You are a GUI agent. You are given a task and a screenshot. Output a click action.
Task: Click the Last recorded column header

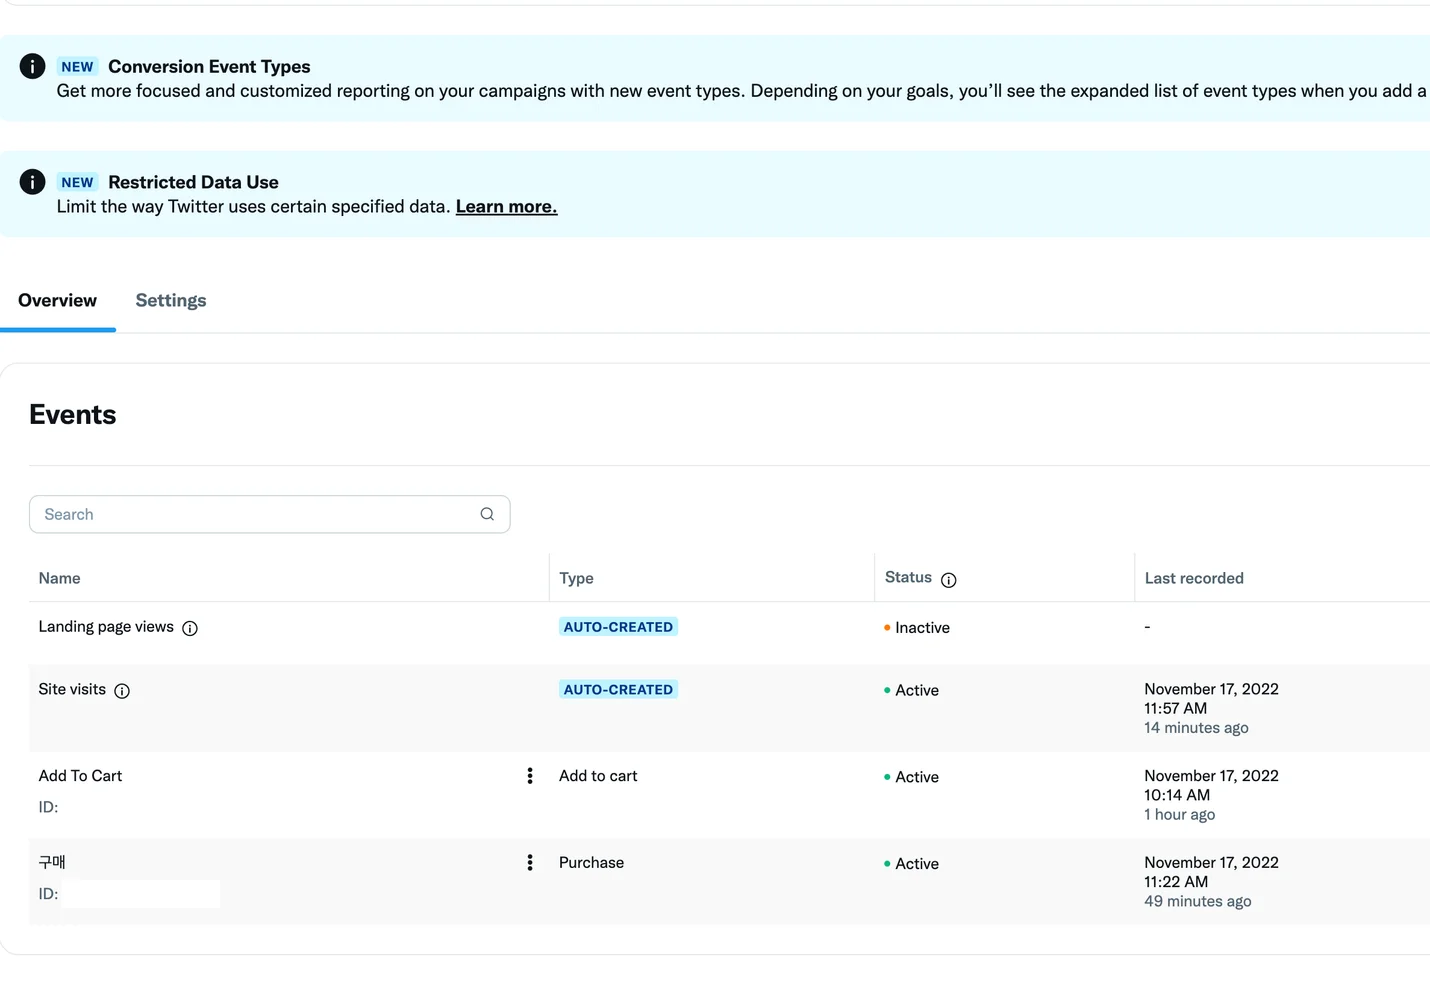tap(1194, 578)
